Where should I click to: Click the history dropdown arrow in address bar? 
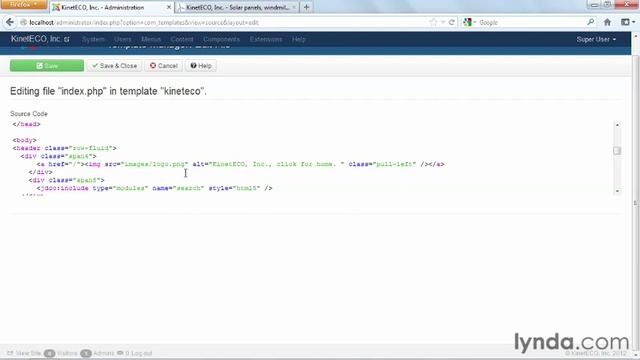443,22
